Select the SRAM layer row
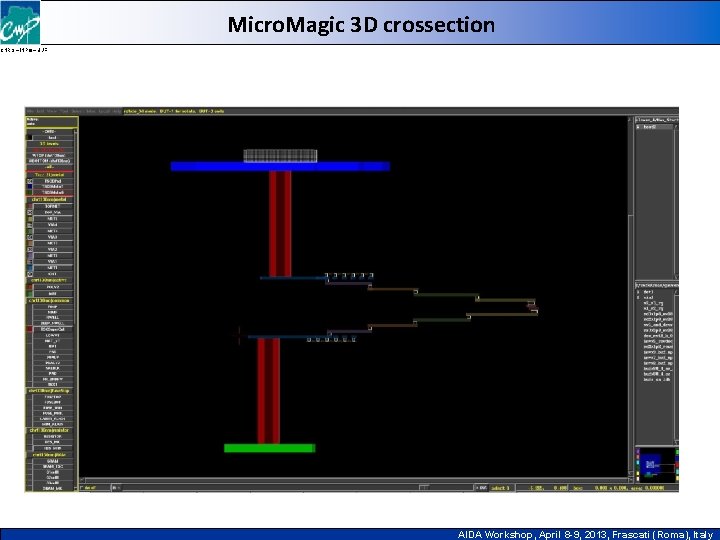The width and height of the screenshot is (720, 540). click(x=52, y=461)
